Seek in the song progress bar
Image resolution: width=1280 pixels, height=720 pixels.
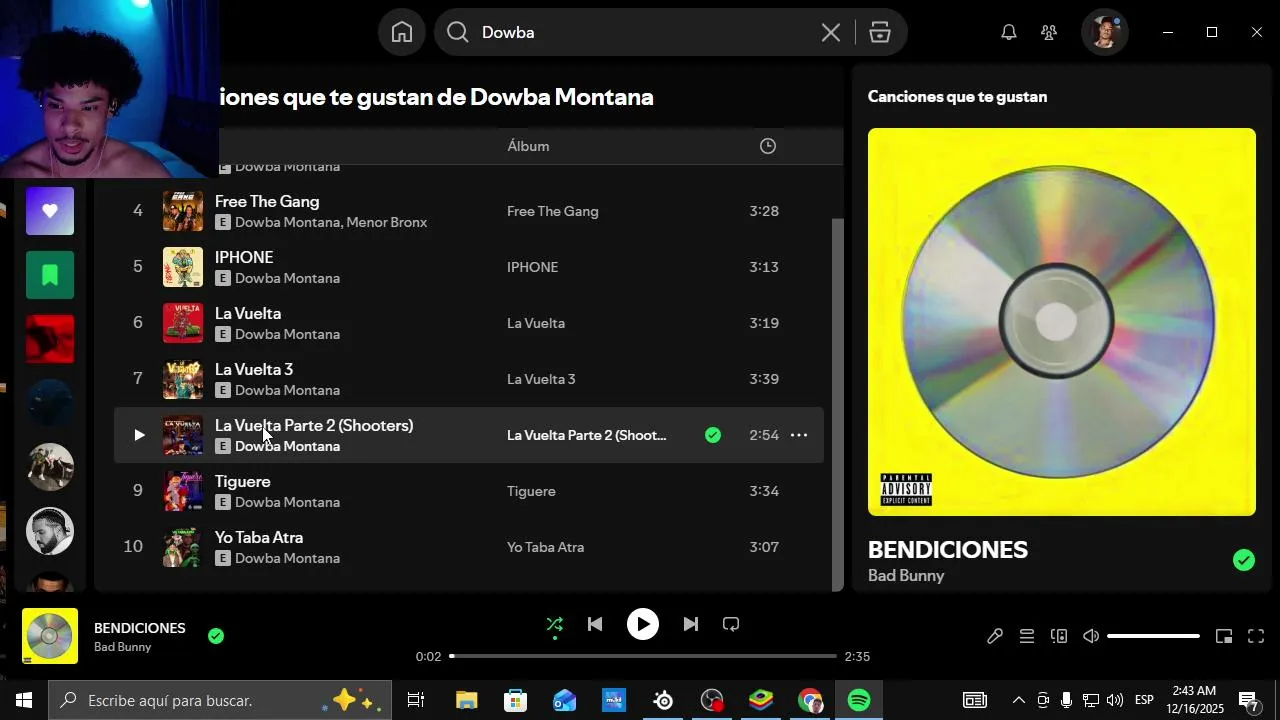(x=643, y=656)
